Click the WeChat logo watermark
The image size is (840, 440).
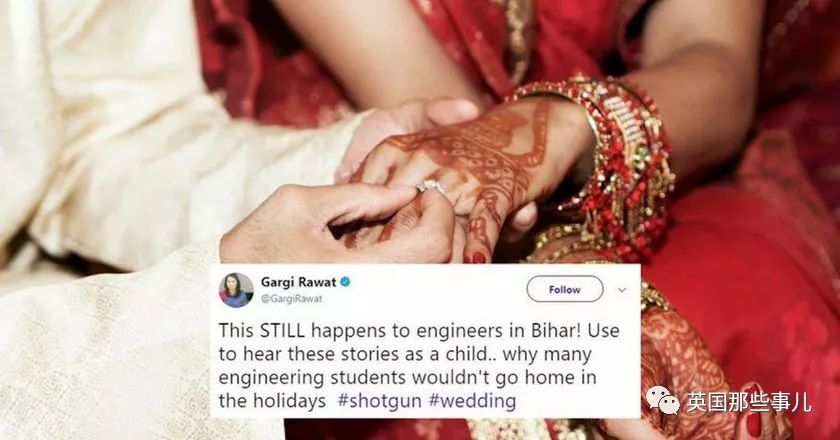point(663,401)
